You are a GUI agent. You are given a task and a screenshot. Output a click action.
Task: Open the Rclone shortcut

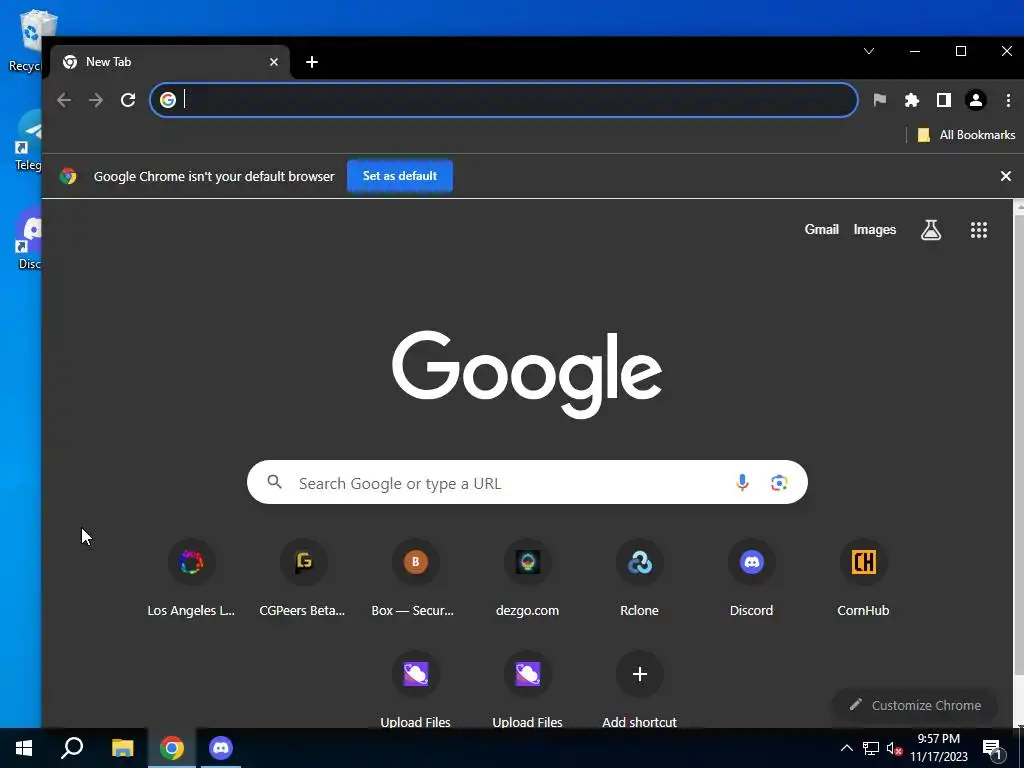[x=639, y=579]
